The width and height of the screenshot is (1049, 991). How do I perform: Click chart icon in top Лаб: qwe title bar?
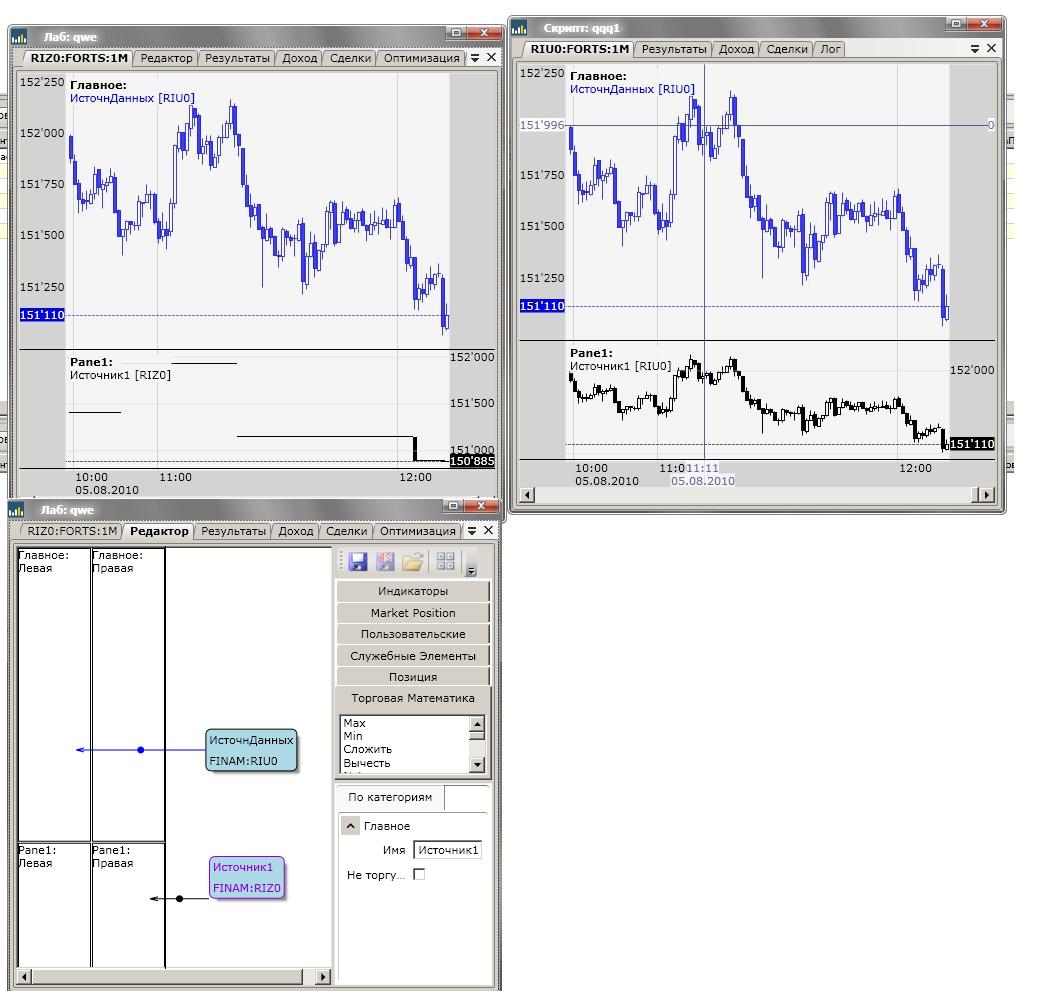pos(19,37)
